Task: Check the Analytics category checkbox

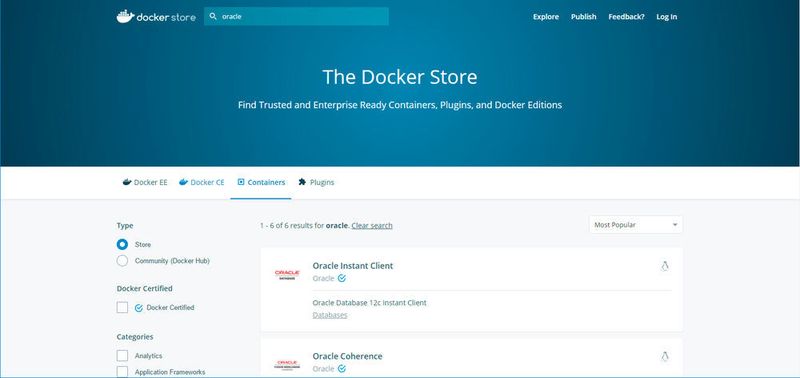Action: click(122, 356)
